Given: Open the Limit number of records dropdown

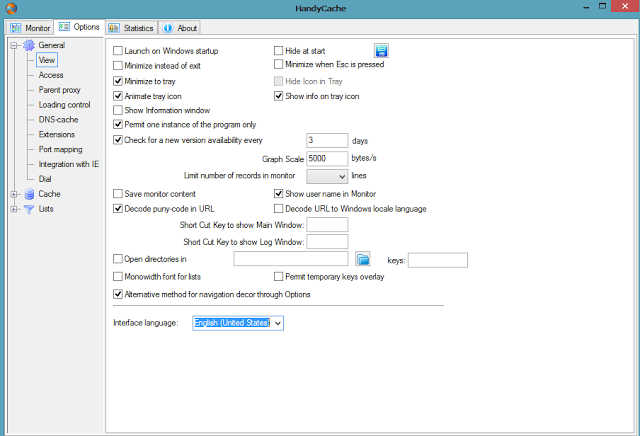Looking at the screenshot, I should pyautogui.click(x=342, y=176).
